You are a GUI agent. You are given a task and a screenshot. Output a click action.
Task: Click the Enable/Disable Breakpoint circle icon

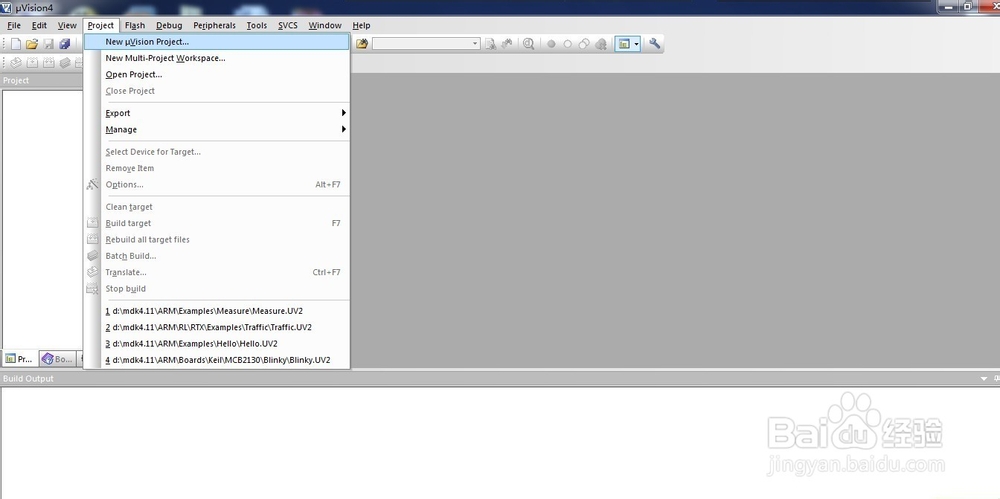click(568, 44)
